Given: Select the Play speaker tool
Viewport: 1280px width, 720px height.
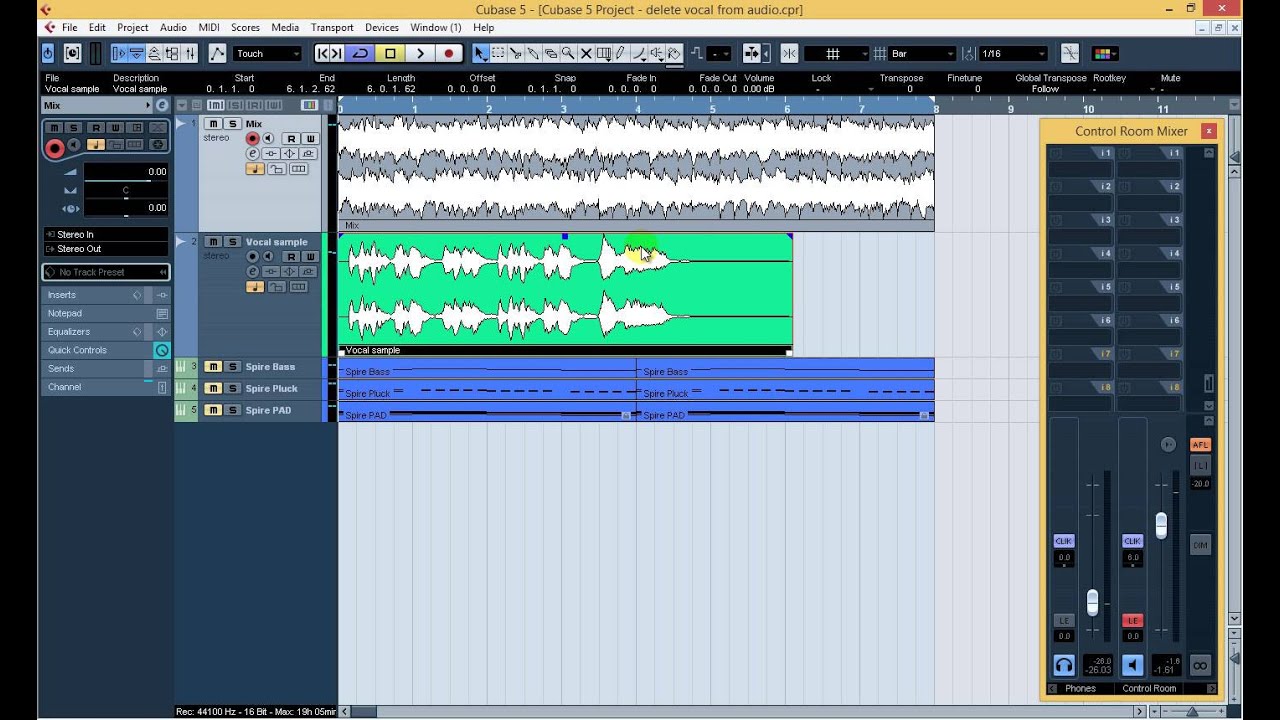Looking at the screenshot, I should (x=656, y=53).
